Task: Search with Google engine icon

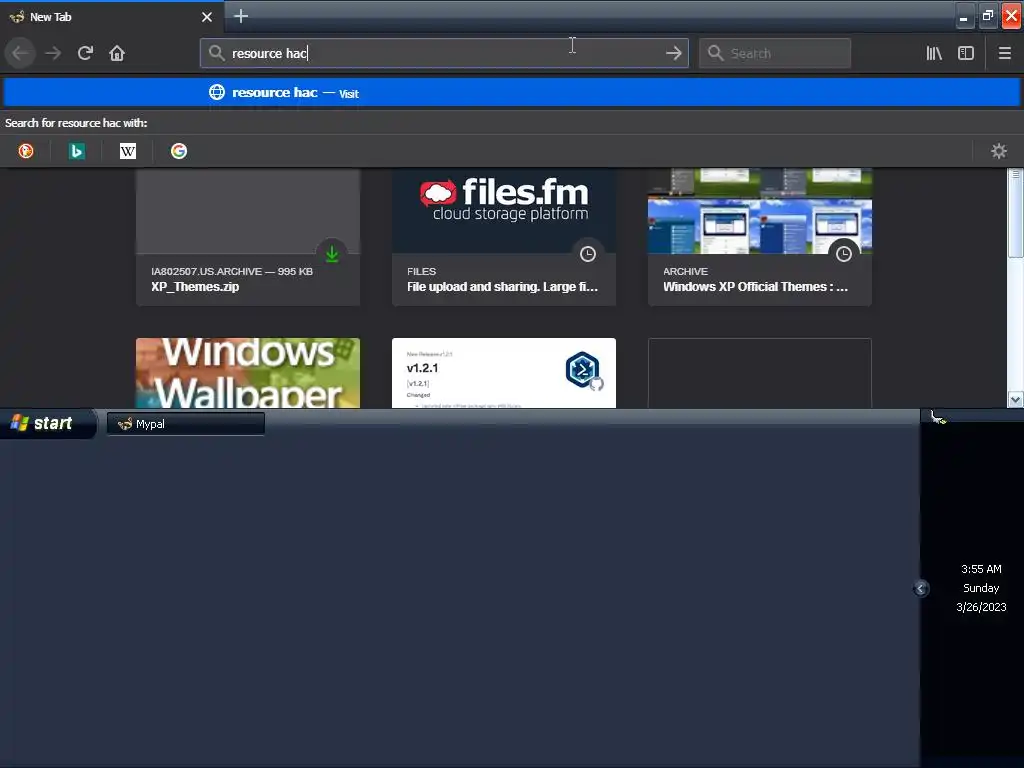Action: tap(179, 152)
